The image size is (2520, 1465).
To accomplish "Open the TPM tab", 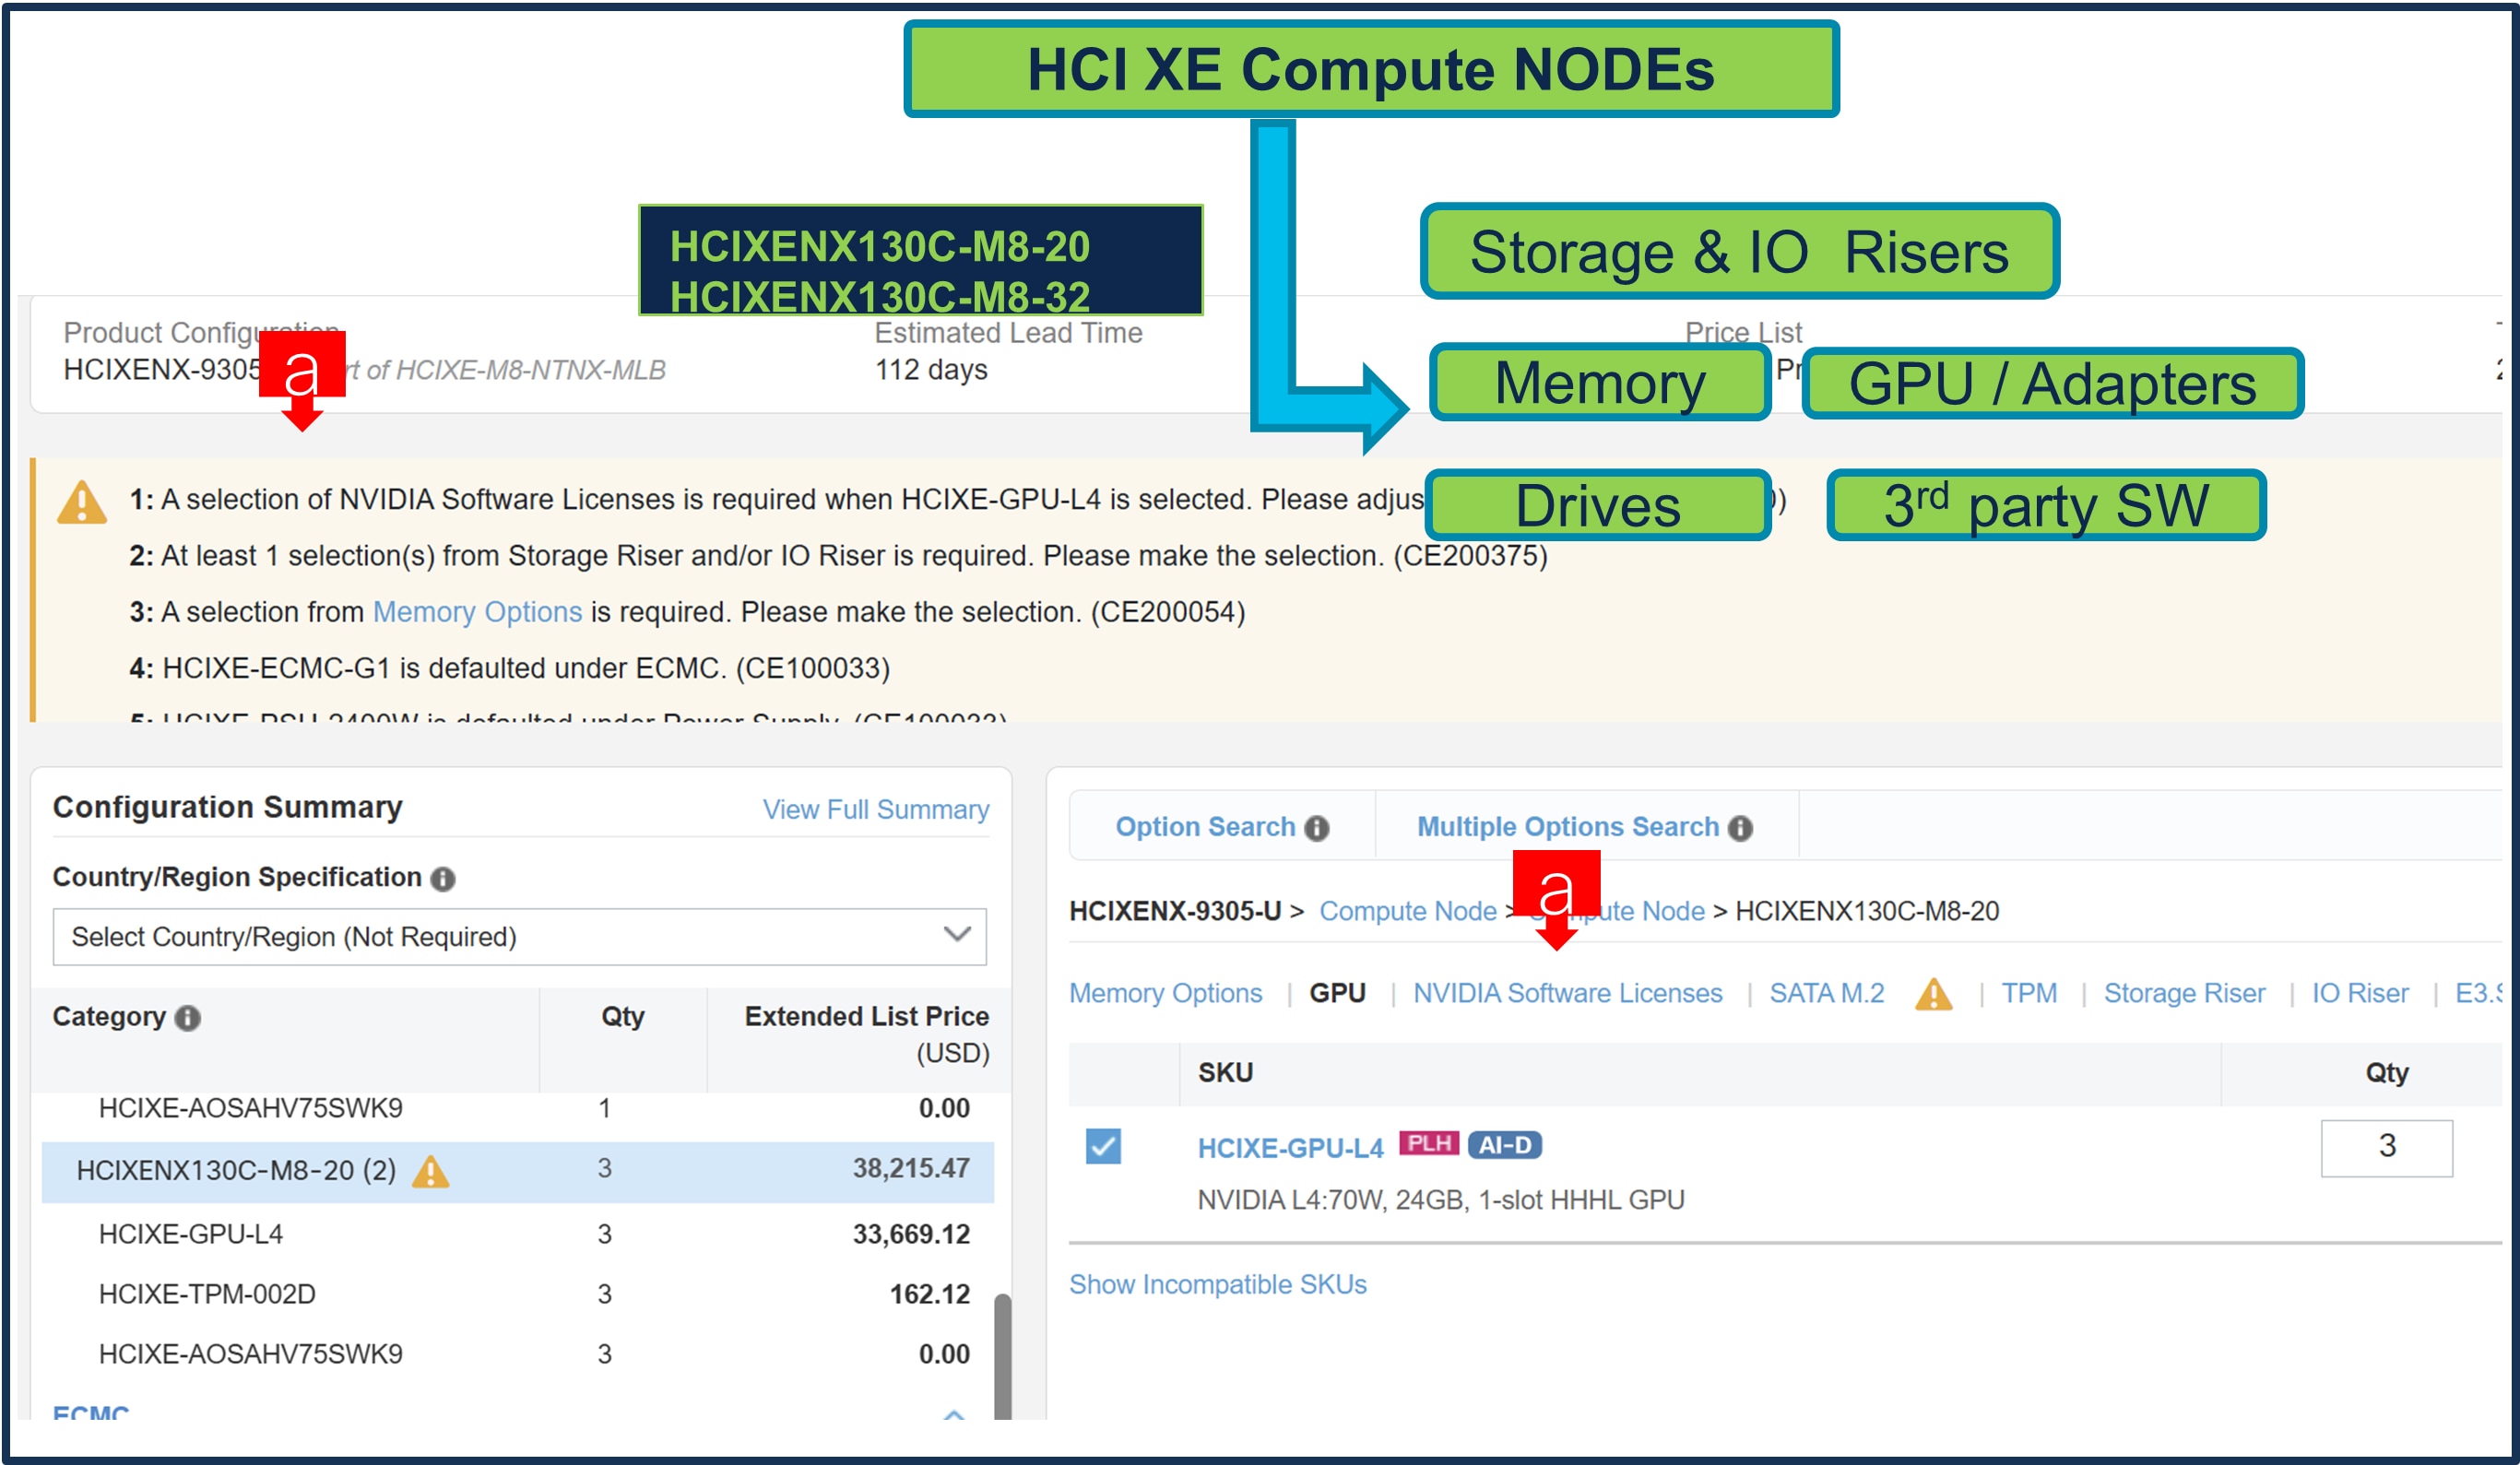I will click(2029, 993).
